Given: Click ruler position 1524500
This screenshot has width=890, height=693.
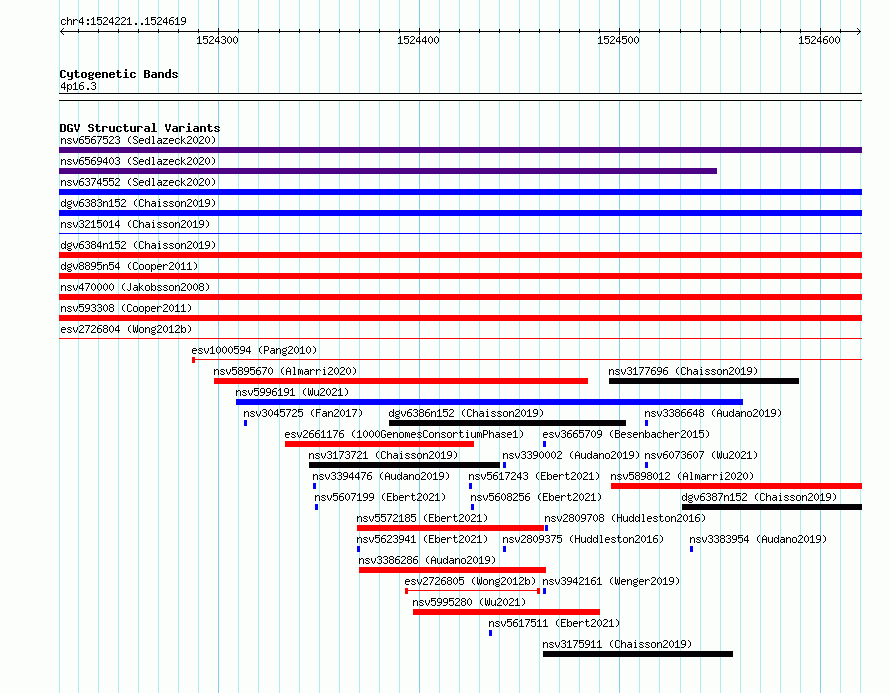Looking at the screenshot, I should (x=619, y=40).
